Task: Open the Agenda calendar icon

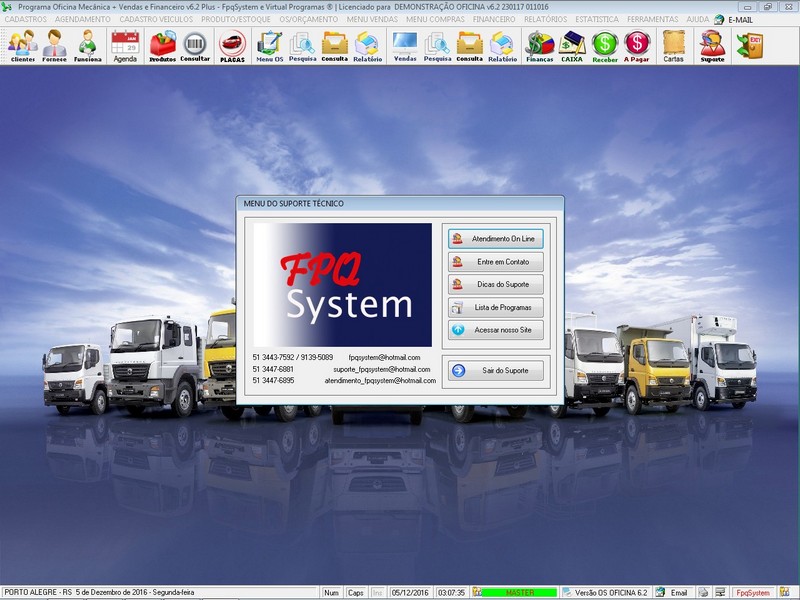Action: pyautogui.click(x=125, y=46)
